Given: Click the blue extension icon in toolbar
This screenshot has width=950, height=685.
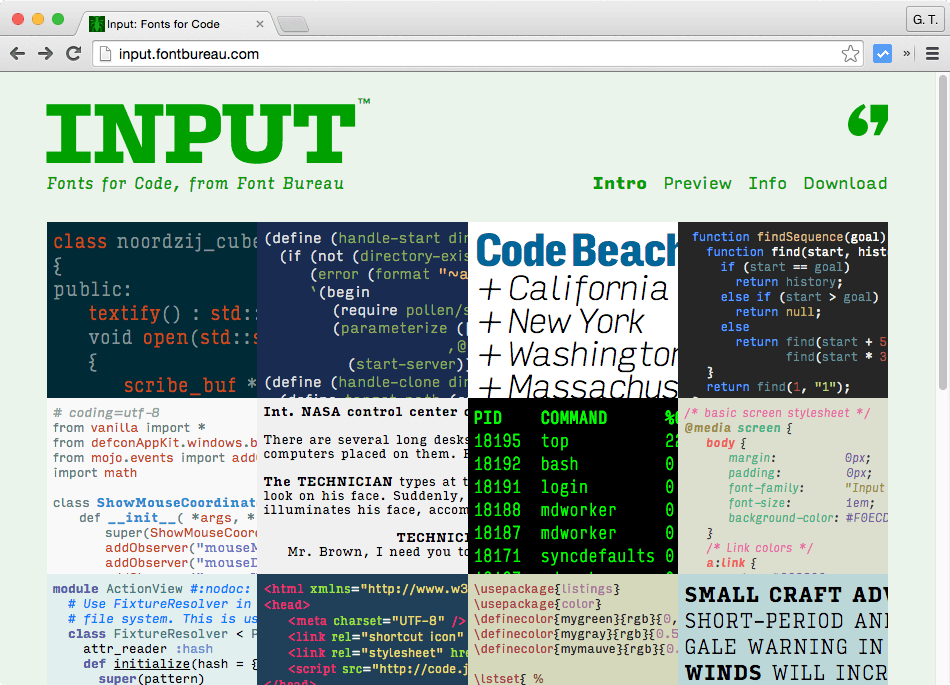Looking at the screenshot, I should [x=882, y=54].
